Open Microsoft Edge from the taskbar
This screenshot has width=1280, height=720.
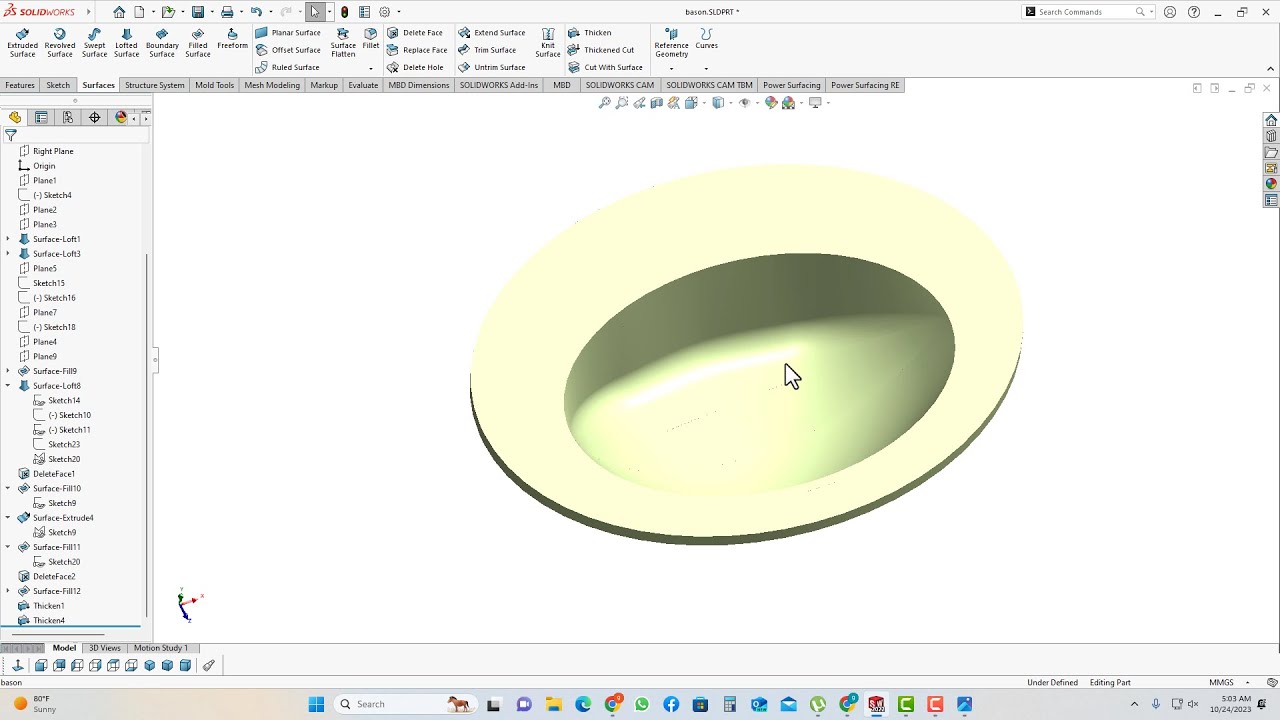(583, 704)
